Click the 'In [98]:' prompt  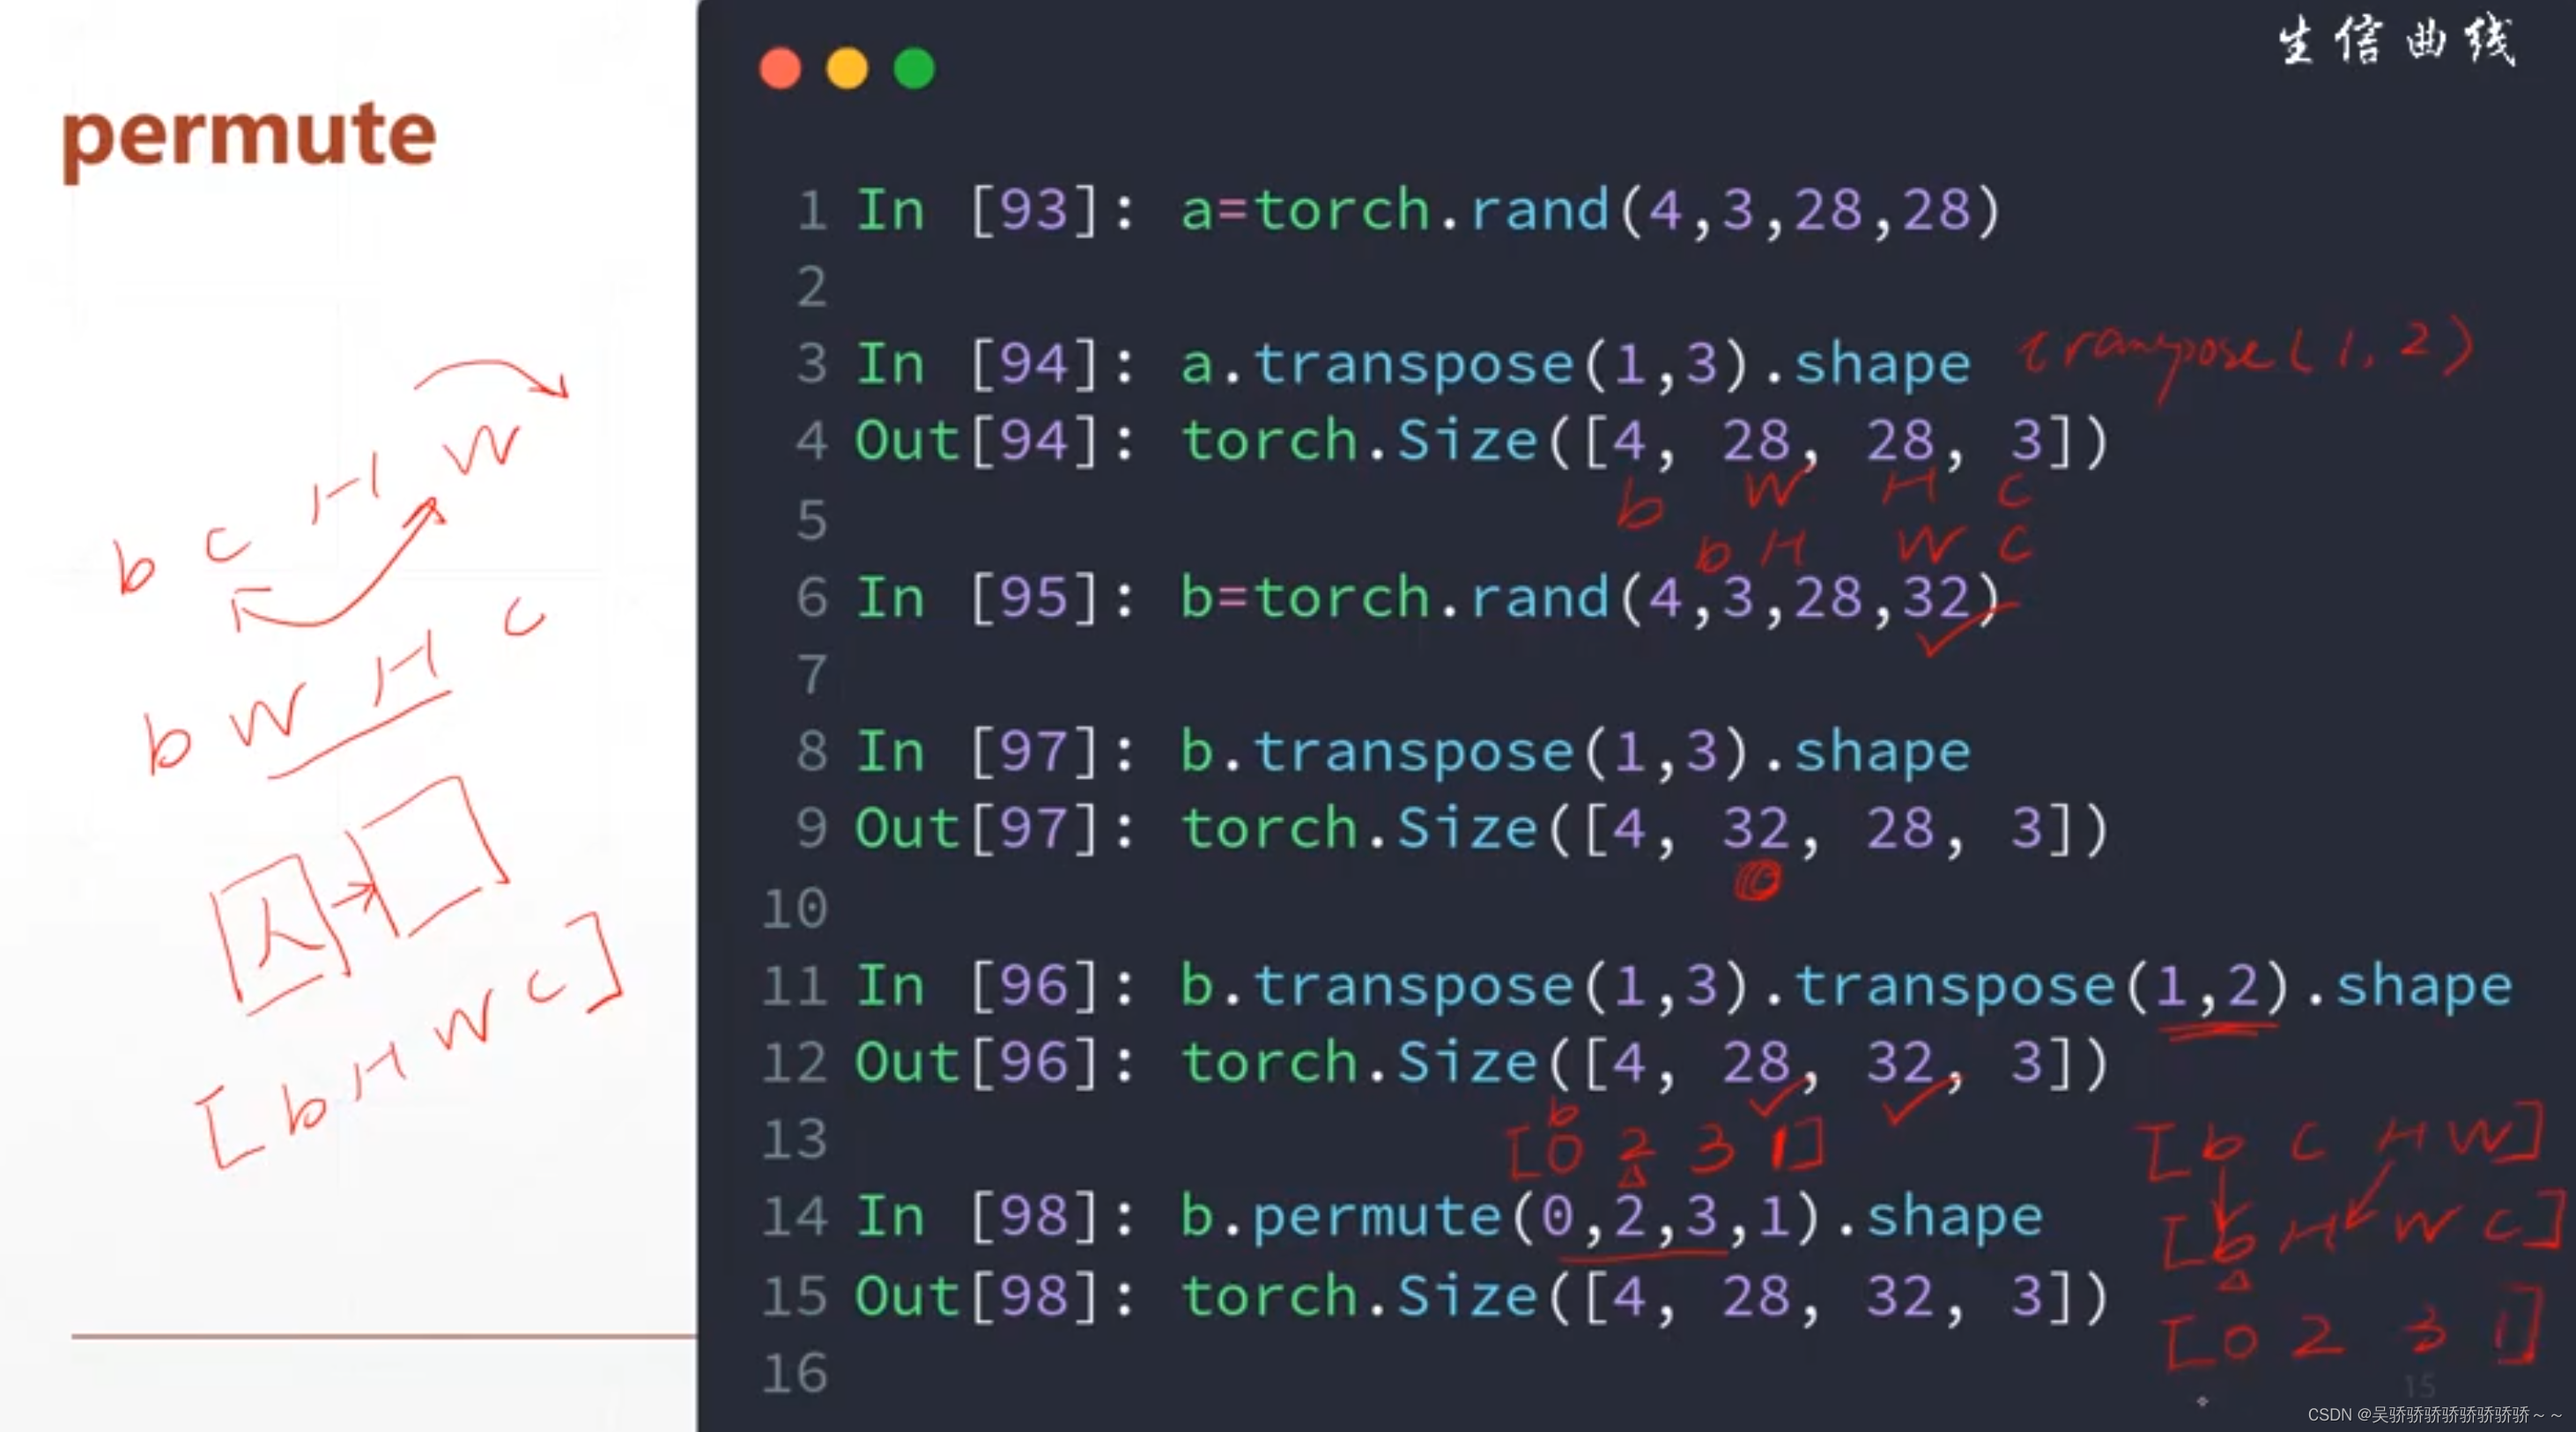997,1218
